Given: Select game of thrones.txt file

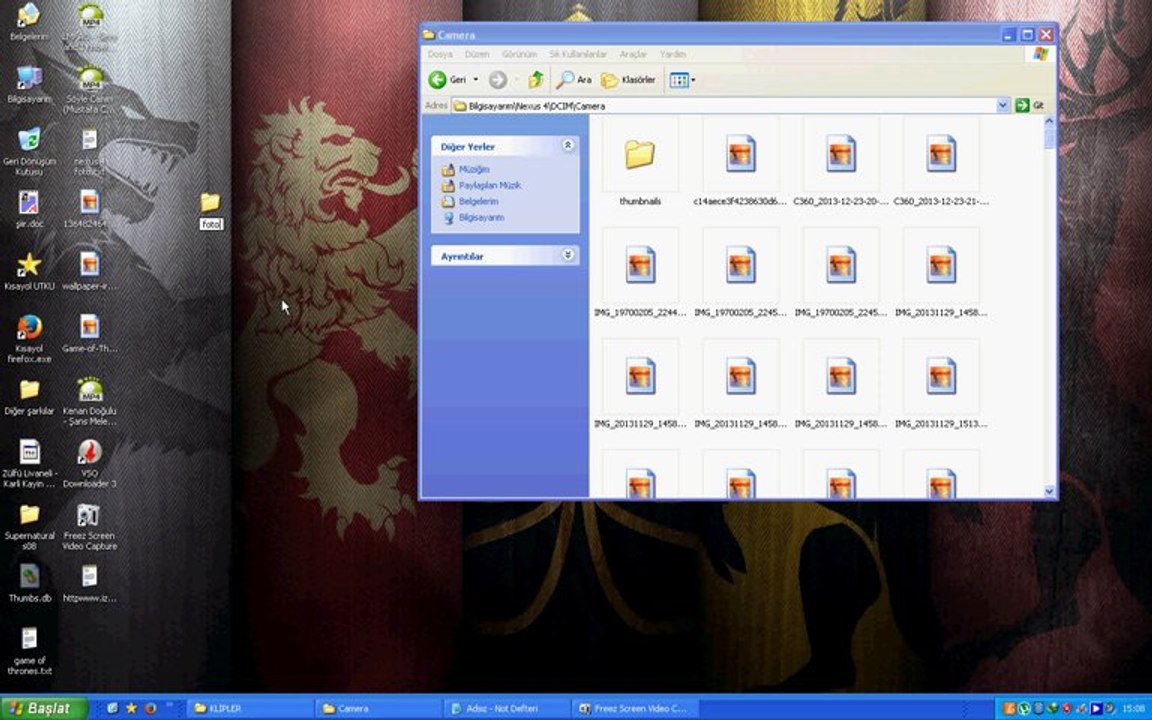Looking at the screenshot, I should tap(29, 650).
